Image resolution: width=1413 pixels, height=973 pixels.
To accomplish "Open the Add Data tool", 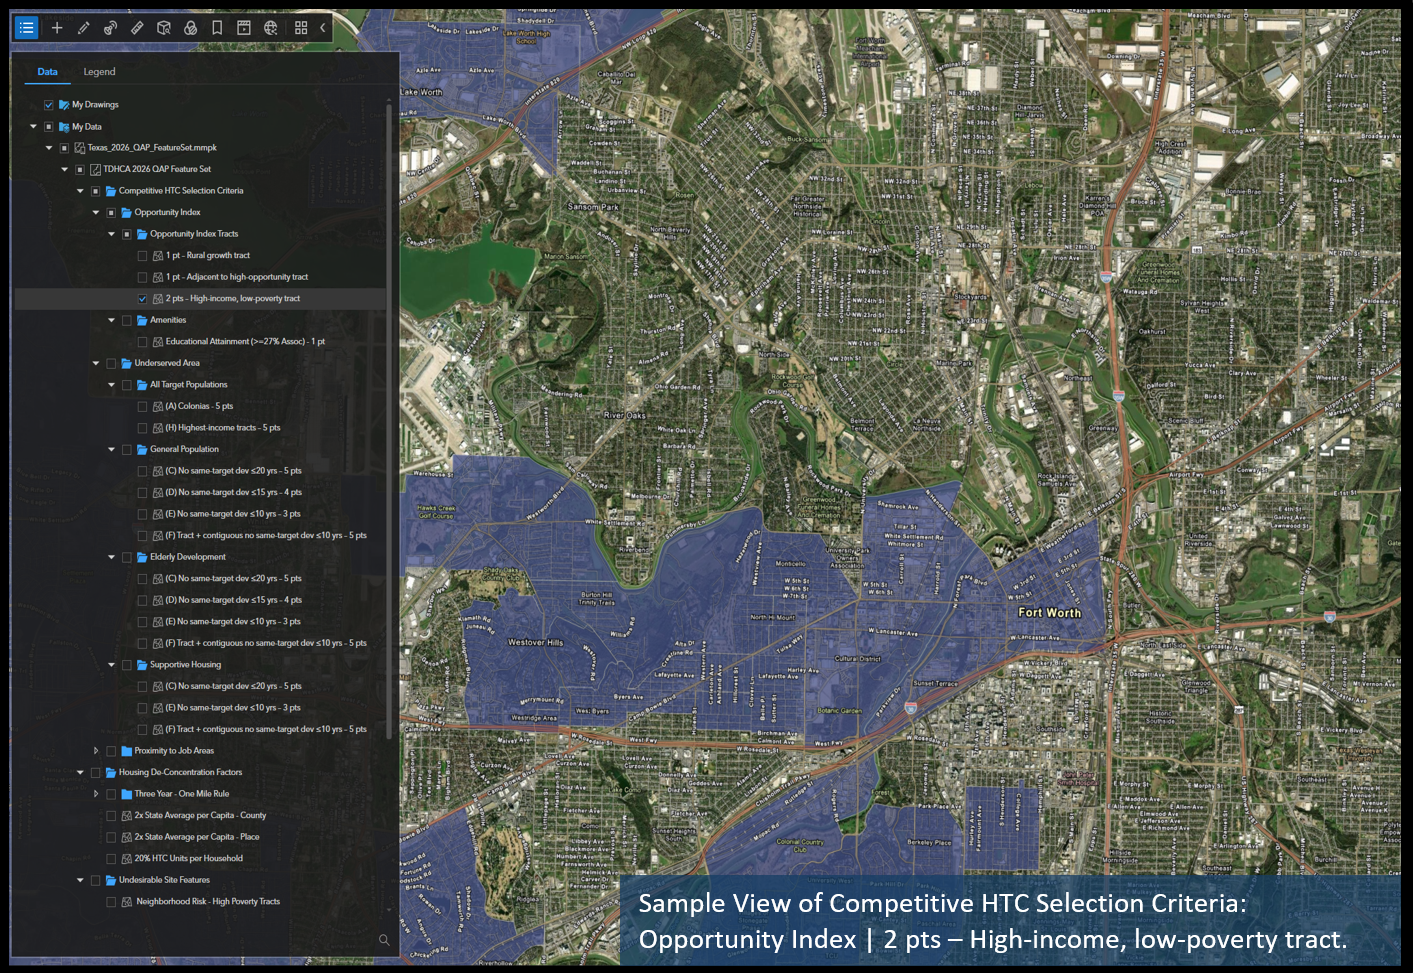I will [55, 27].
